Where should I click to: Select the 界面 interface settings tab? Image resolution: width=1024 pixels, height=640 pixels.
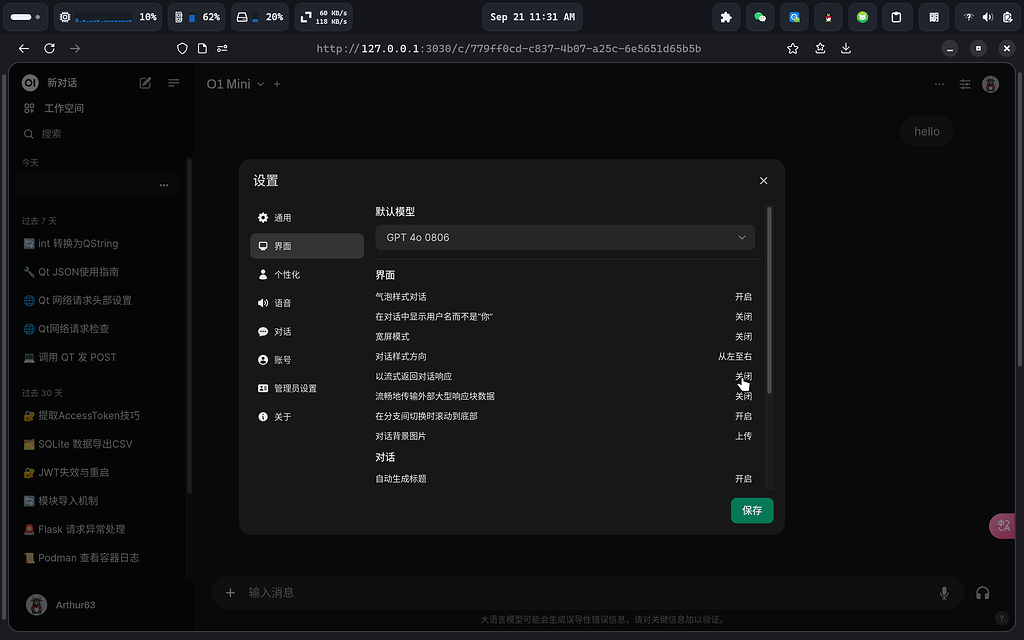307,246
